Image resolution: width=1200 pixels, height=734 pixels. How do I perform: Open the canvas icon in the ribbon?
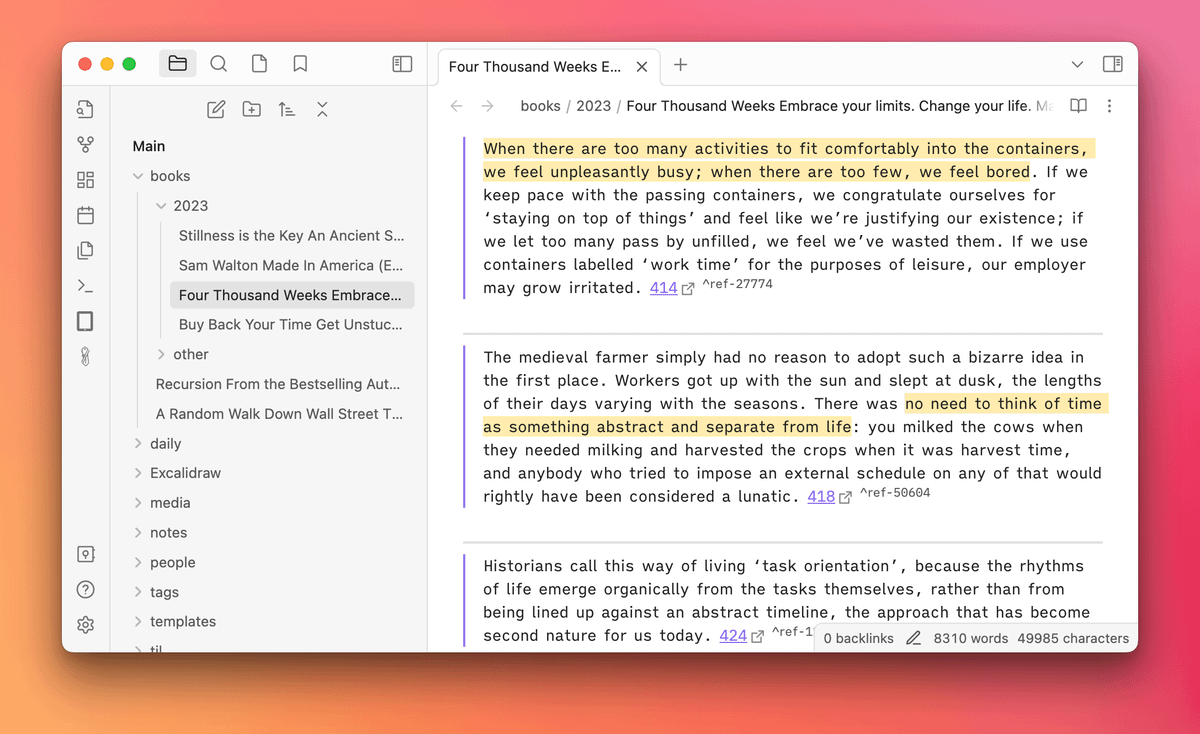[x=85, y=180]
